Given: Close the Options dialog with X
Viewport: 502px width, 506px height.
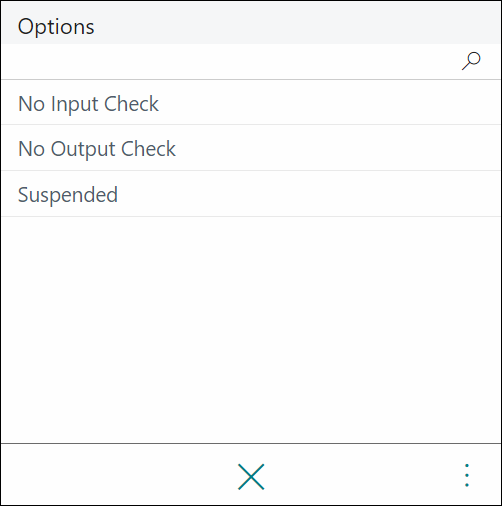Looking at the screenshot, I should [x=251, y=476].
